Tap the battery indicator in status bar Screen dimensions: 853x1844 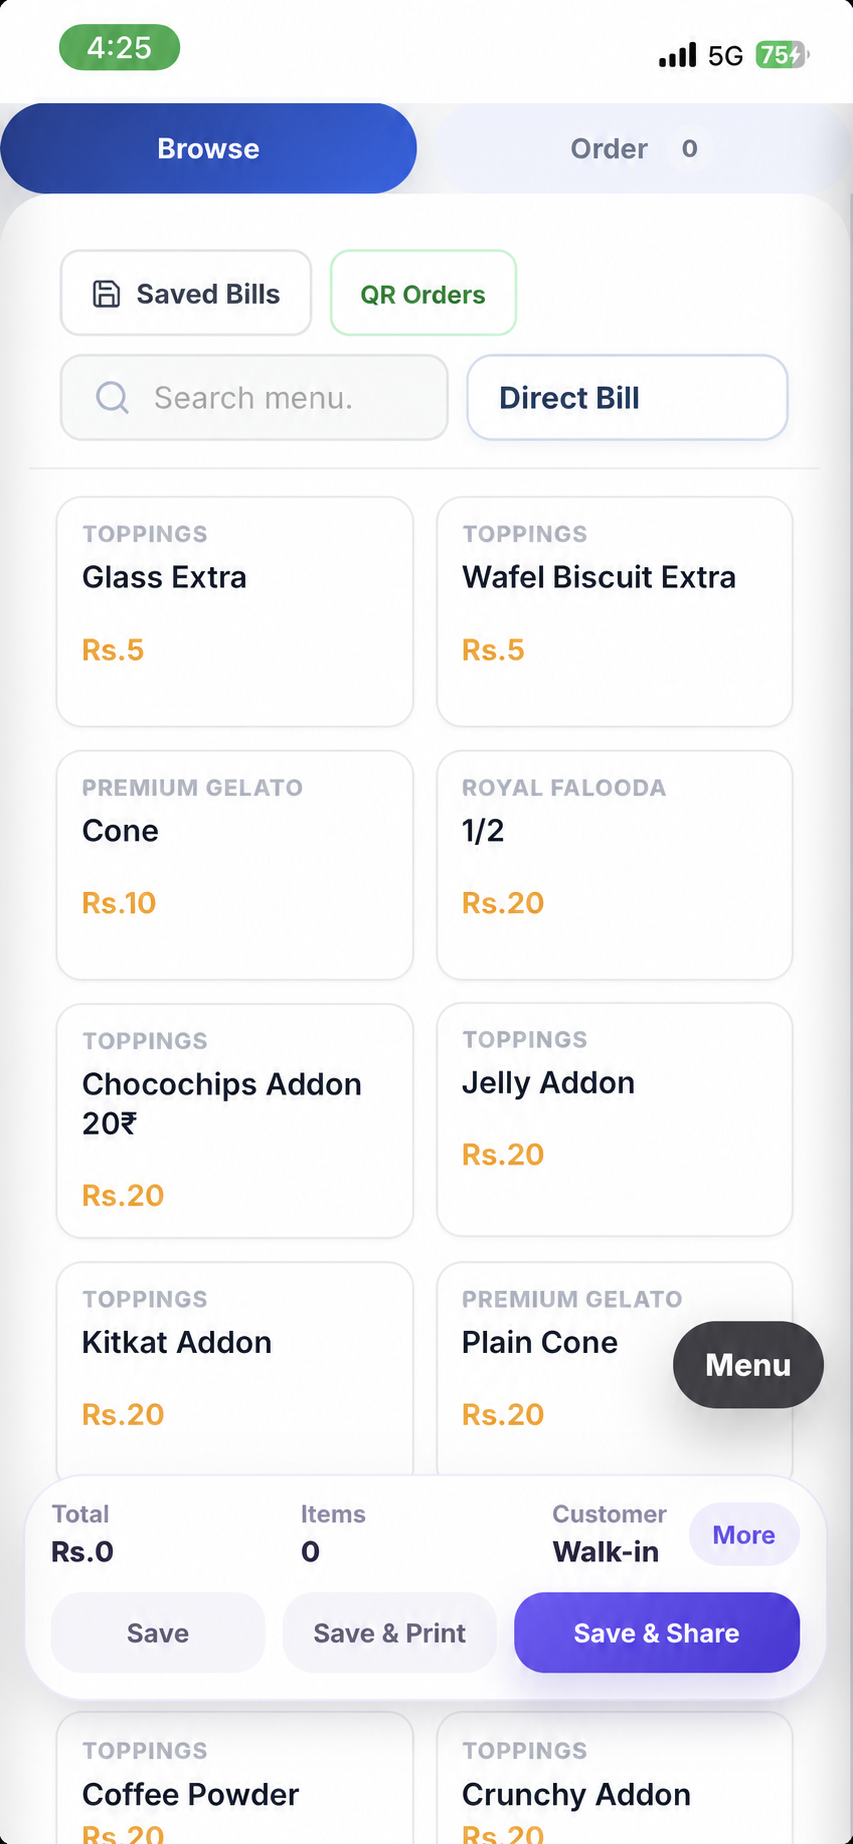pyautogui.click(x=782, y=55)
